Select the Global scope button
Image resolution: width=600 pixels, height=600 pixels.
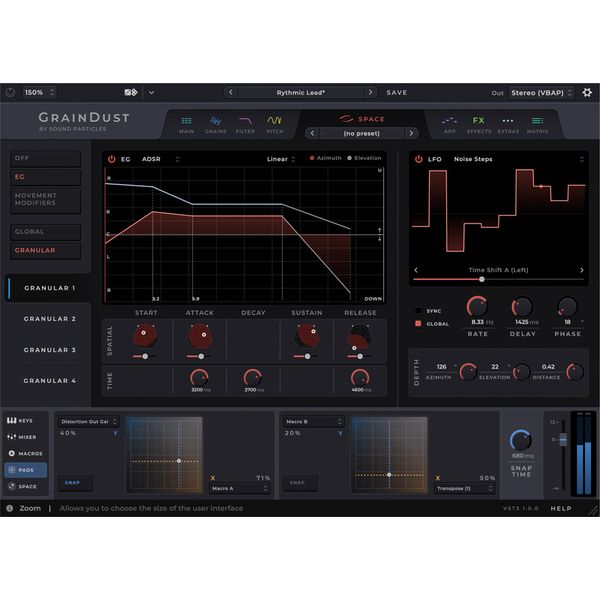[45, 232]
